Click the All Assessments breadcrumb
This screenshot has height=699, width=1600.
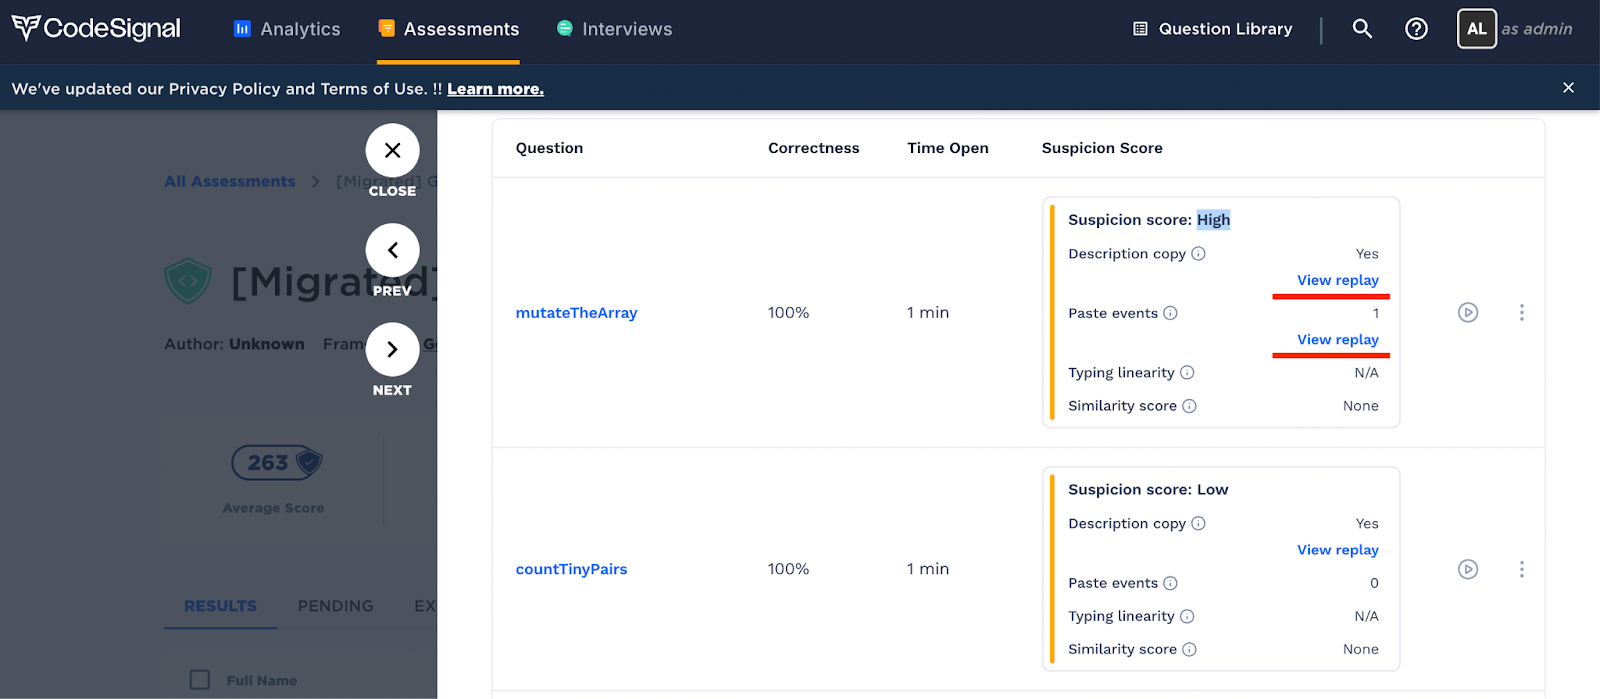(230, 181)
